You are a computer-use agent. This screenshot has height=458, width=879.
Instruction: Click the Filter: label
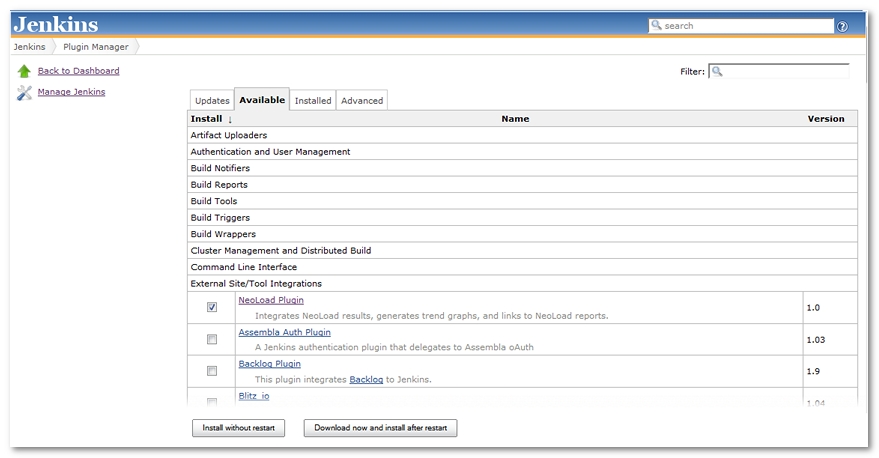[x=692, y=71]
